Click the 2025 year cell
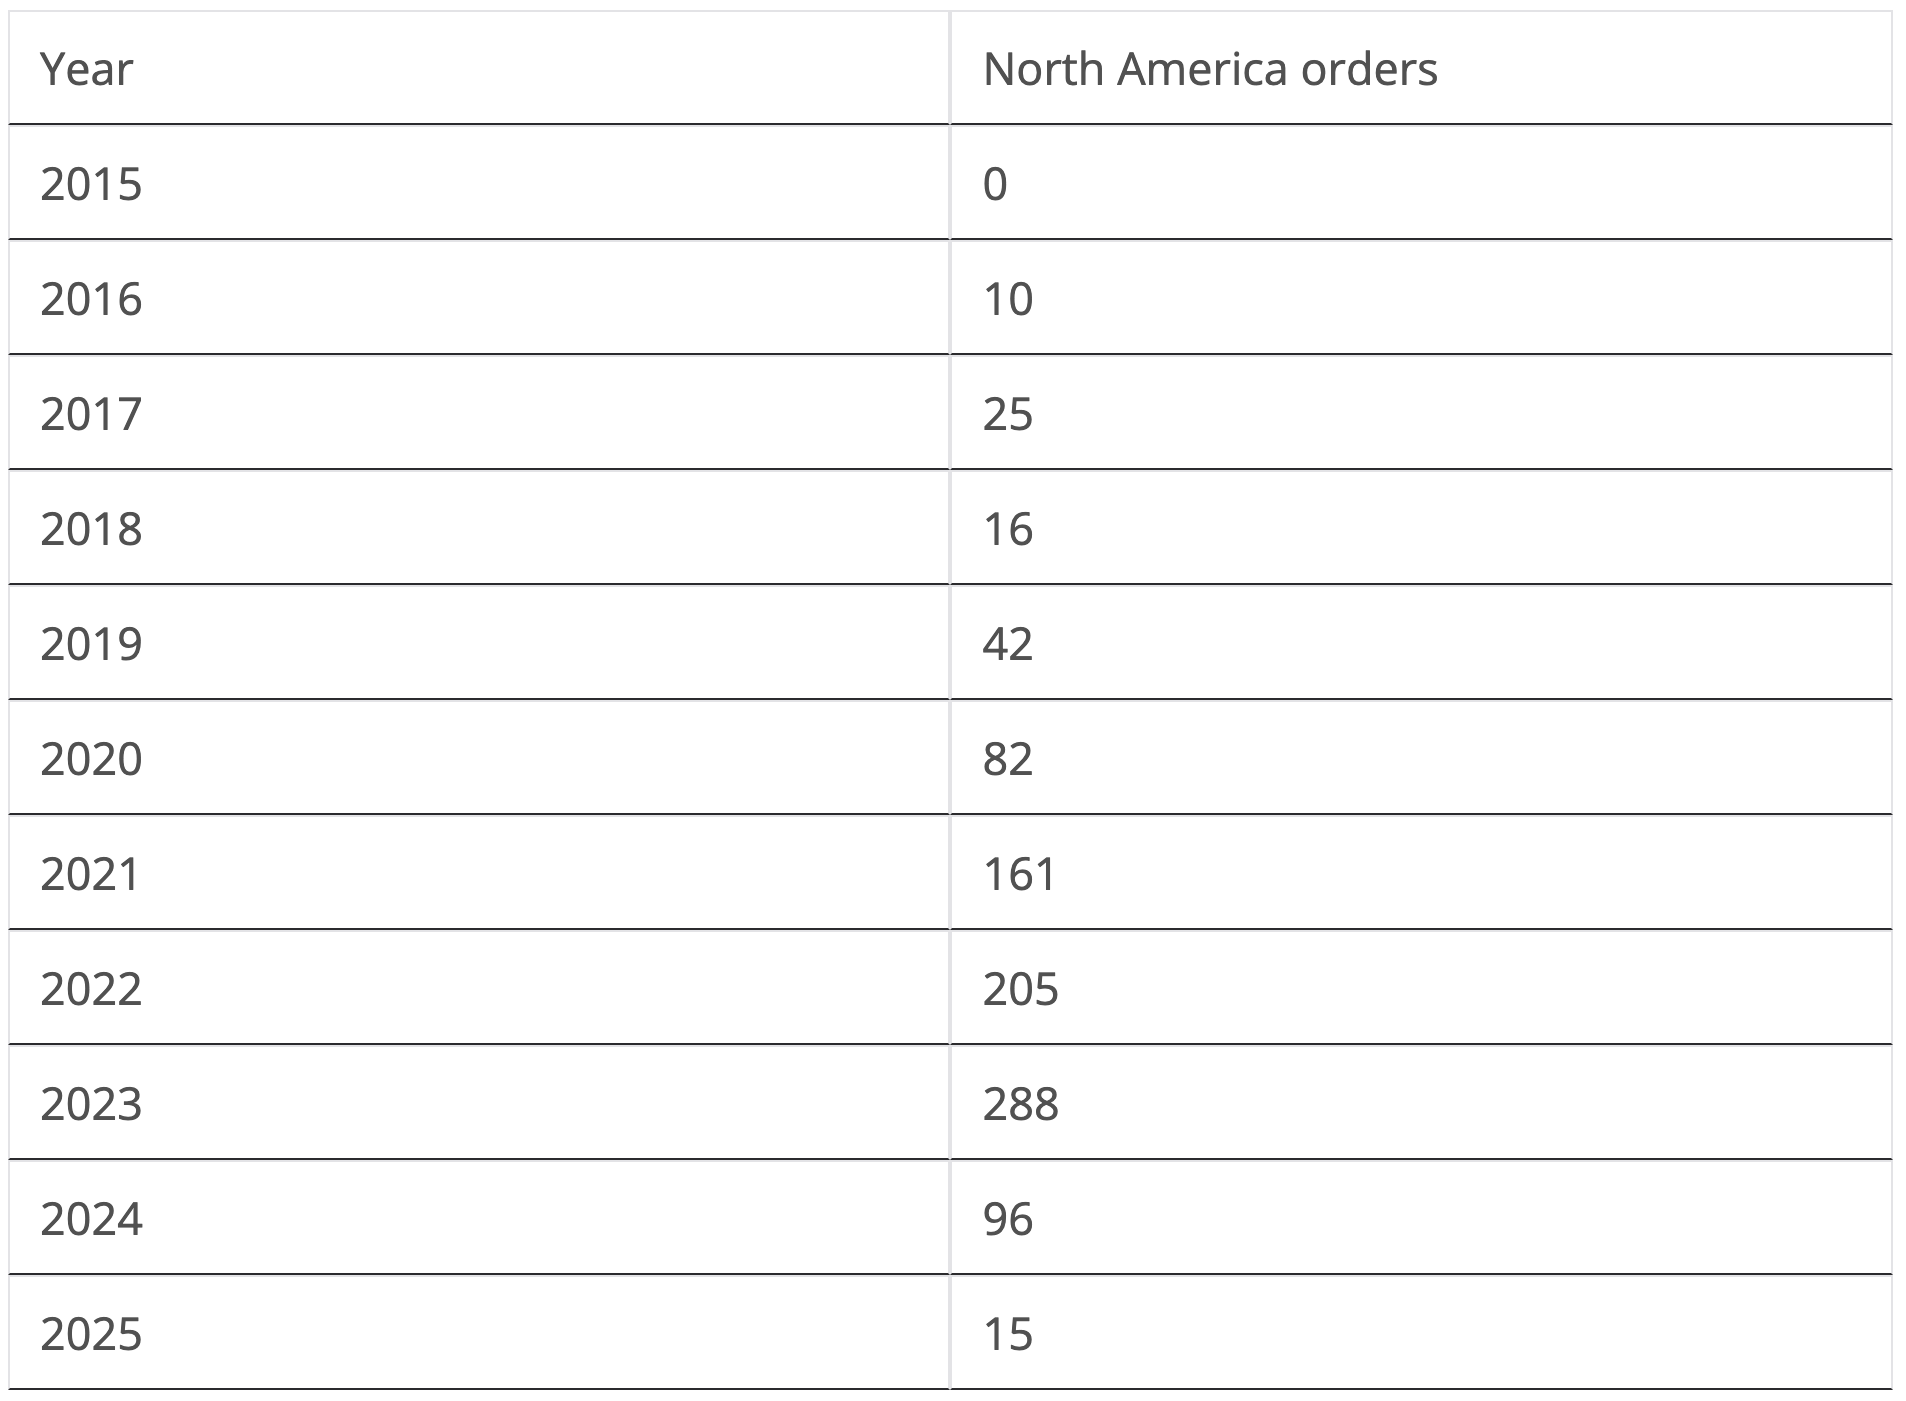 [91, 1334]
